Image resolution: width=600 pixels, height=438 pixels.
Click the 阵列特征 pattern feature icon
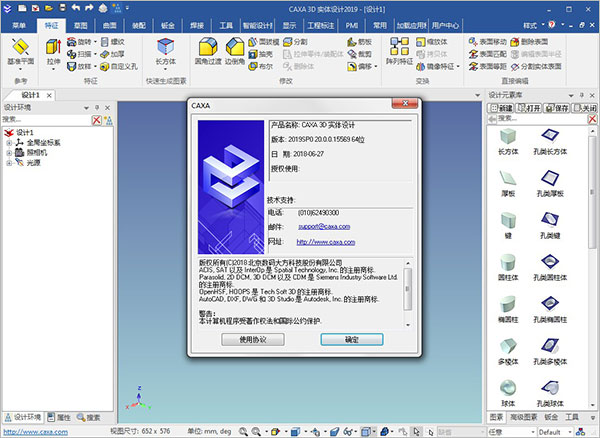pyautogui.click(x=399, y=46)
